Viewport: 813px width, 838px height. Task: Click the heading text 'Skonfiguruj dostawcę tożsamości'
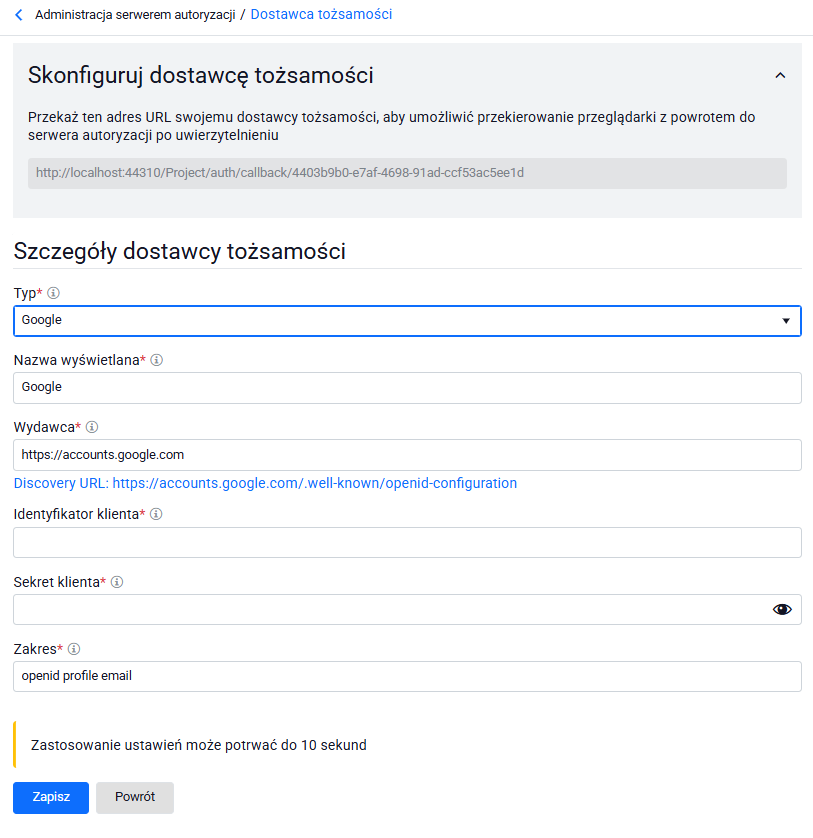coord(200,75)
